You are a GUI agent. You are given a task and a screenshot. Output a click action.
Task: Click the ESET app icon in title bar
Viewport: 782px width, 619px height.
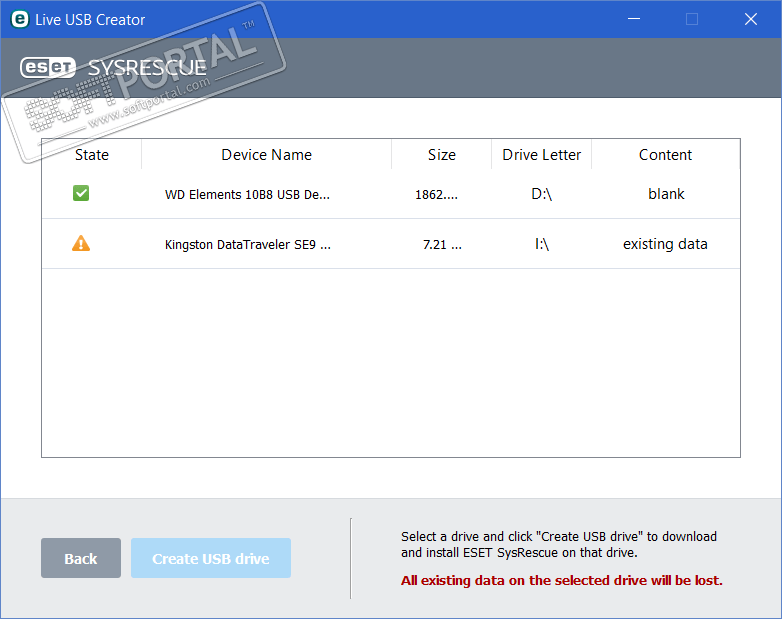[x=19, y=19]
